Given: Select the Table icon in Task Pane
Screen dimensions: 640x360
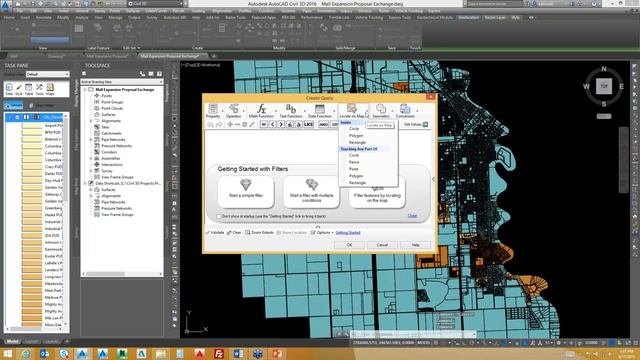Looking at the screenshot, I should (29, 88).
